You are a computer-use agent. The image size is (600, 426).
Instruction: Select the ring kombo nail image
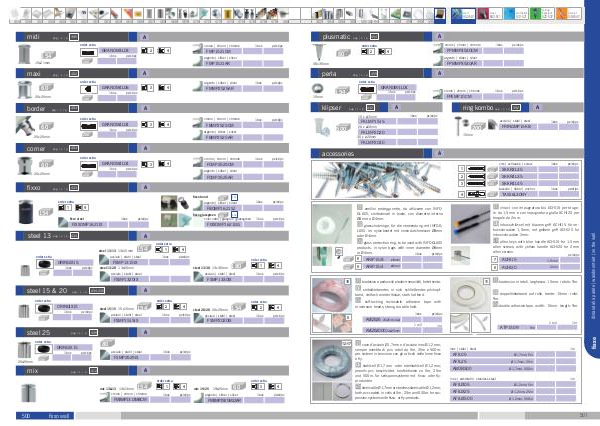(x=460, y=126)
